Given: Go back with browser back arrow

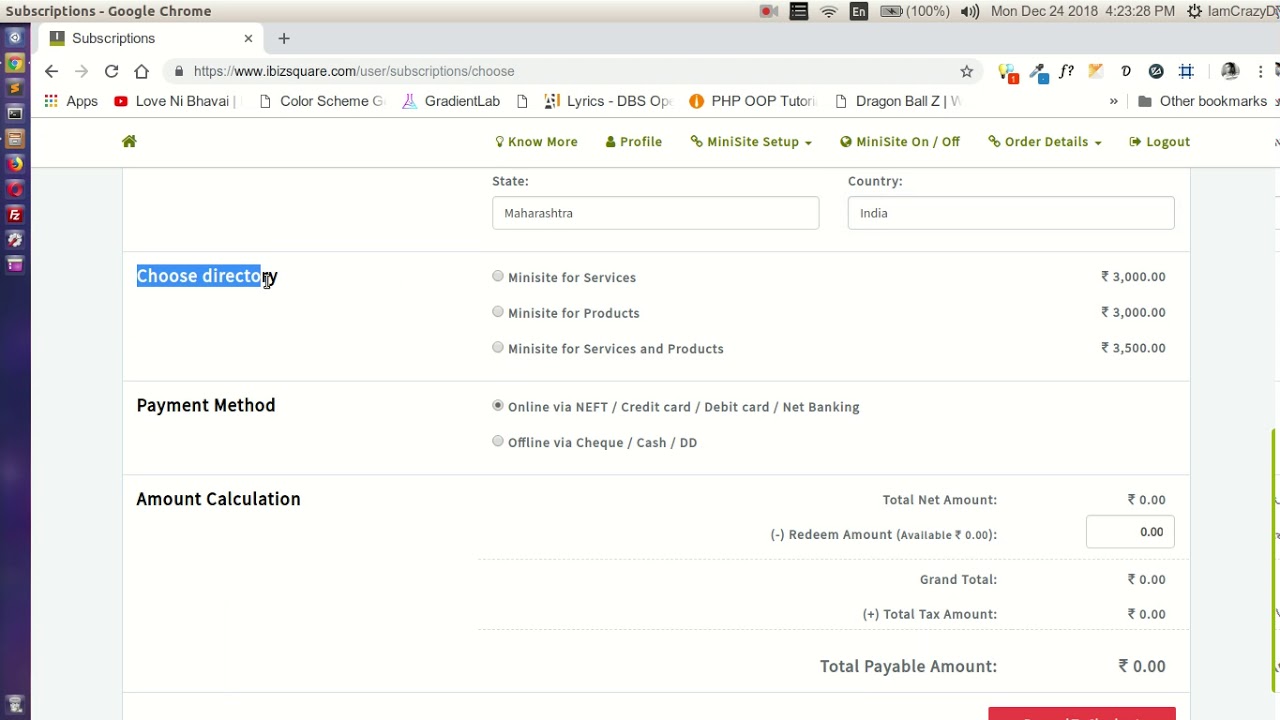Looking at the screenshot, I should click(x=51, y=71).
